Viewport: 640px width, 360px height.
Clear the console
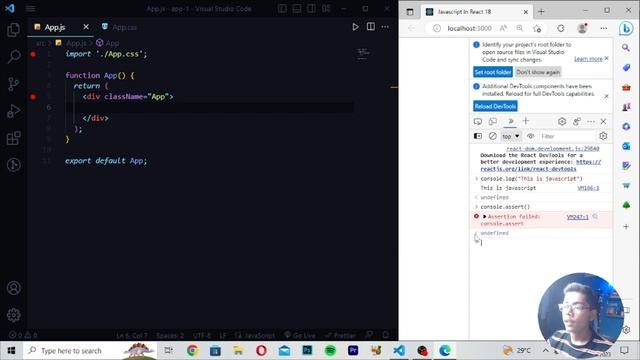coord(493,136)
